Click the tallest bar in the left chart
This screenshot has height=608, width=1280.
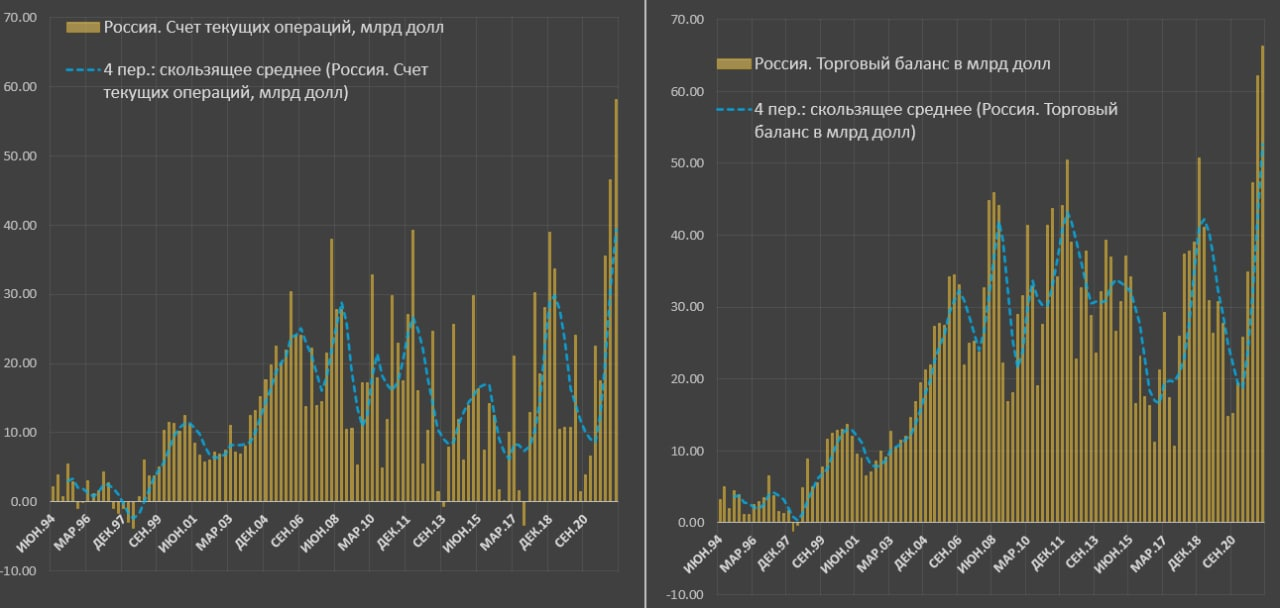pyautogui.click(x=615, y=300)
